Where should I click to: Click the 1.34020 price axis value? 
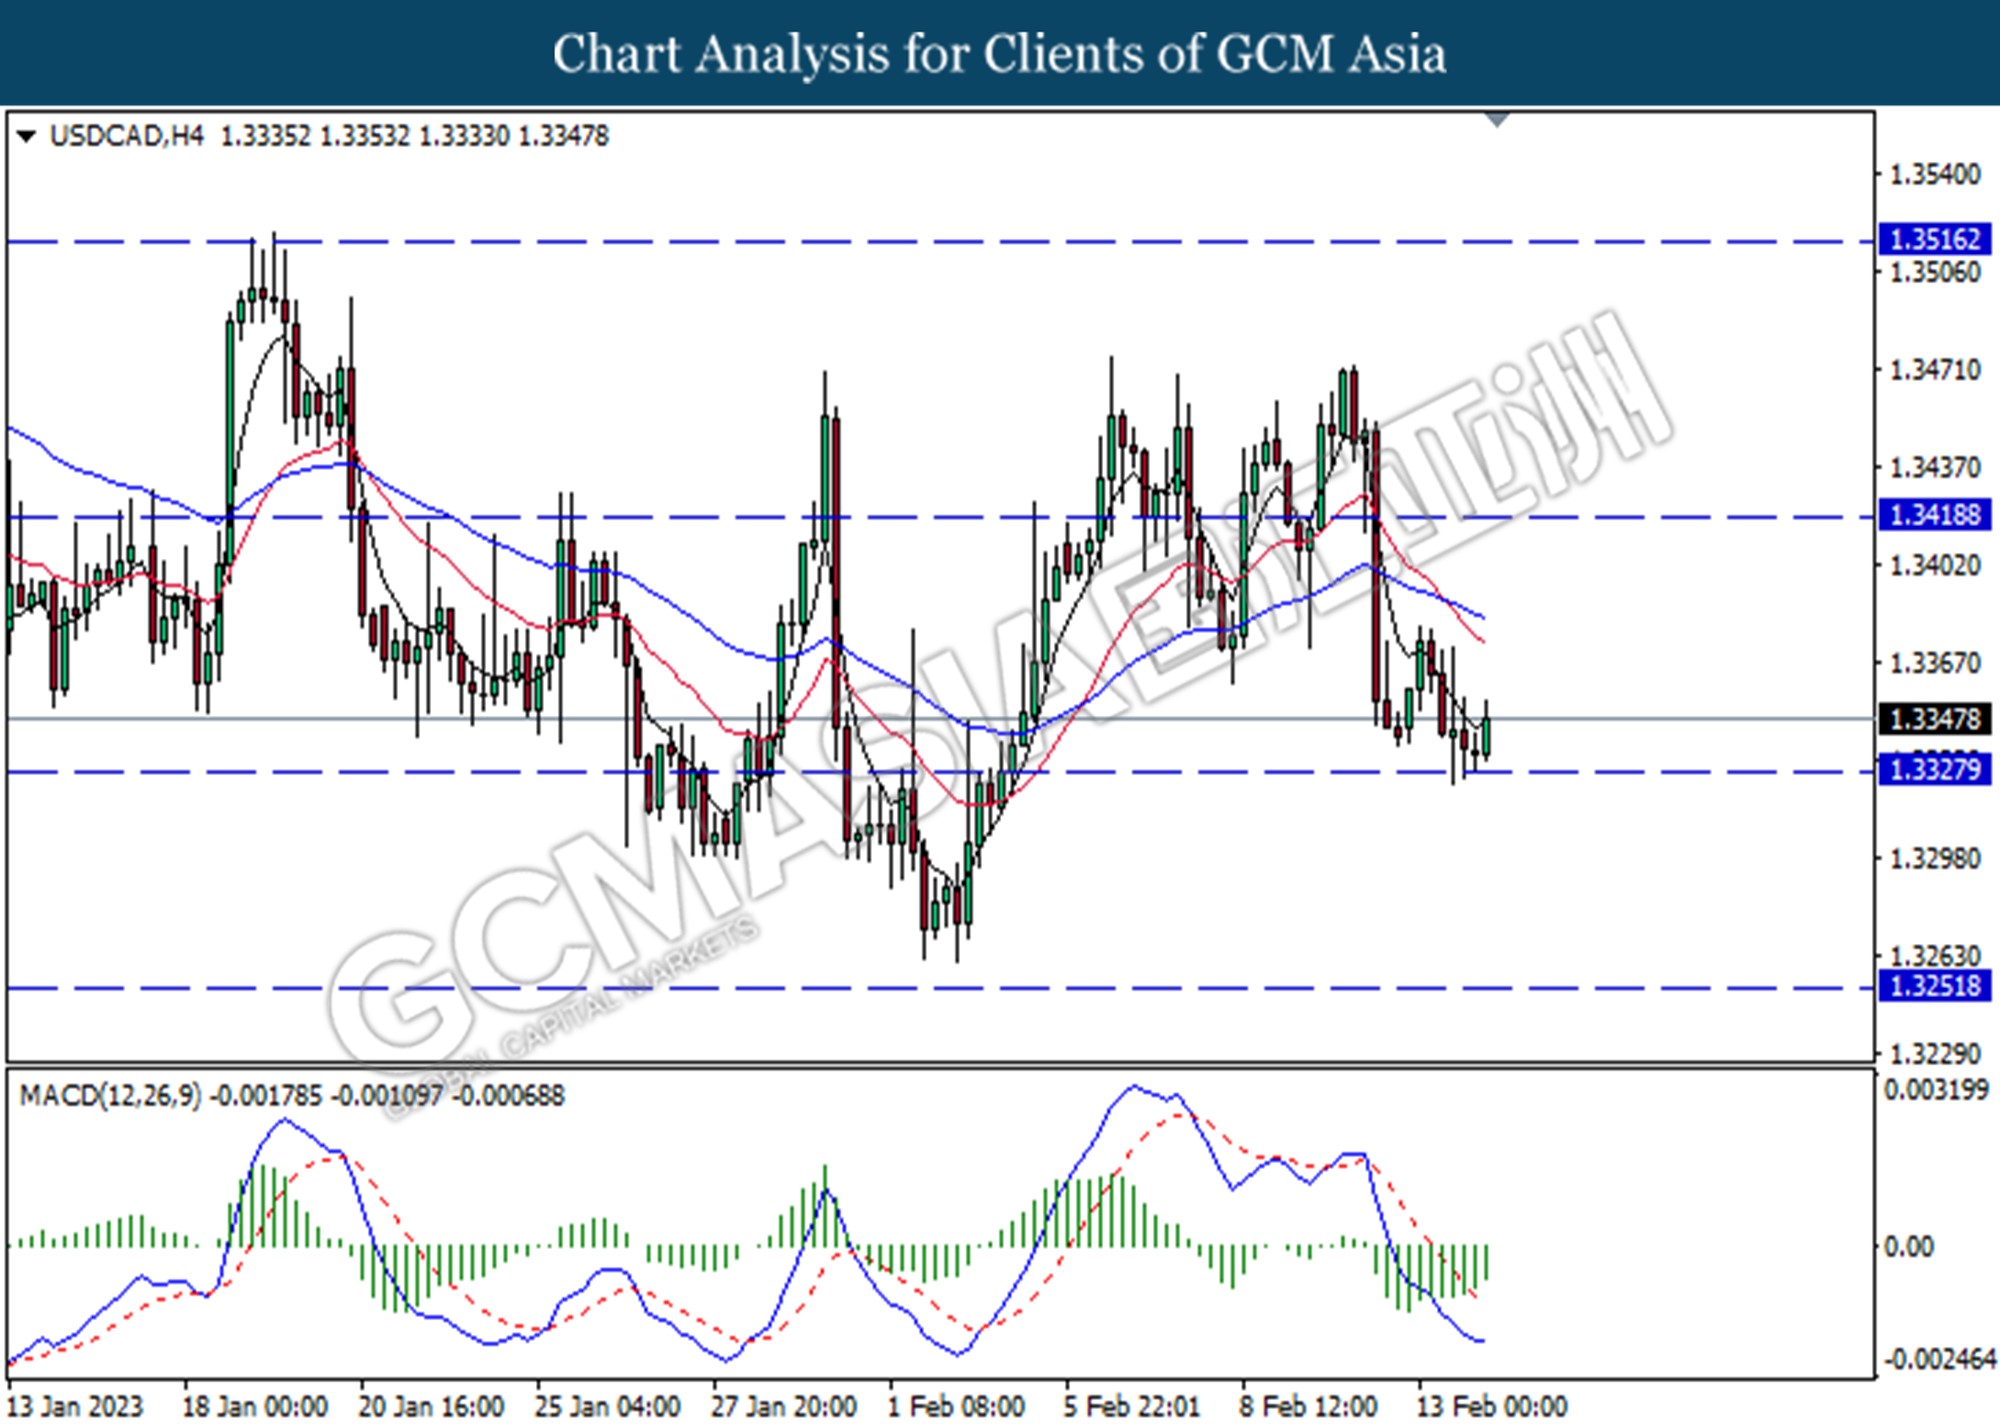(1935, 566)
